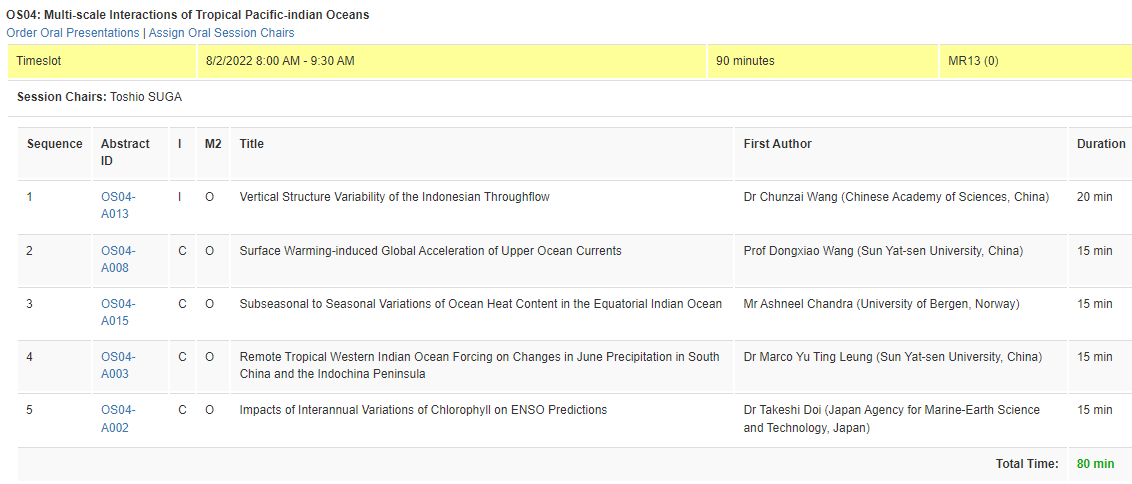Click the 80 min total time value
This screenshot has width=1132, height=484.
(x=1095, y=464)
